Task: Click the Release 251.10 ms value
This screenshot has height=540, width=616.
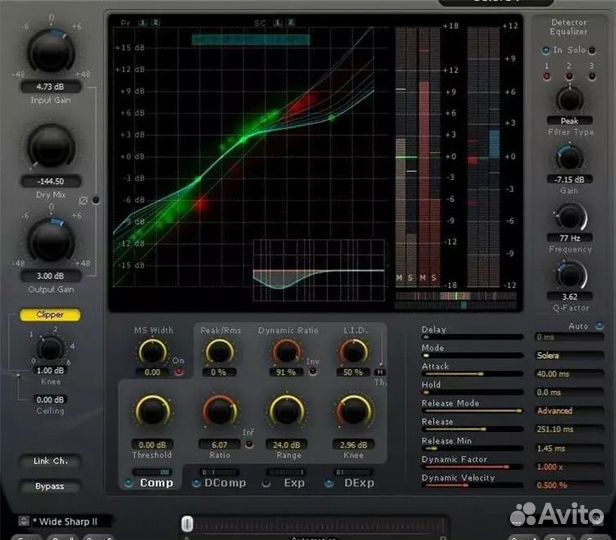Action: (570, 429)
